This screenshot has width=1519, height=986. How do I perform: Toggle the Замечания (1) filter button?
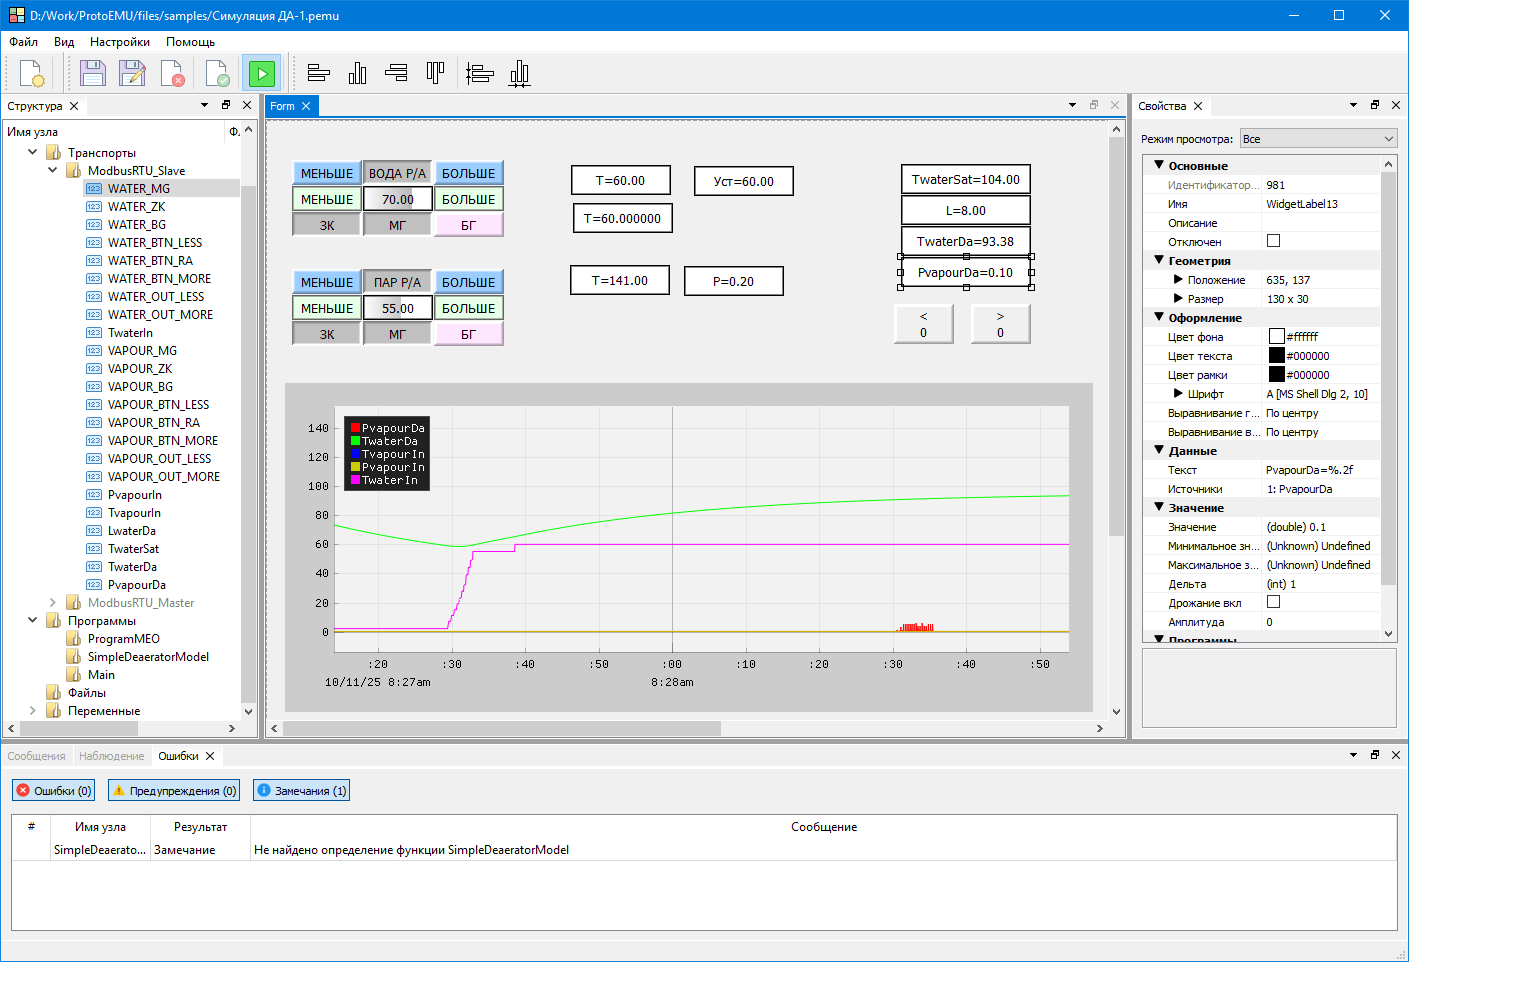(x=301, y=791)
